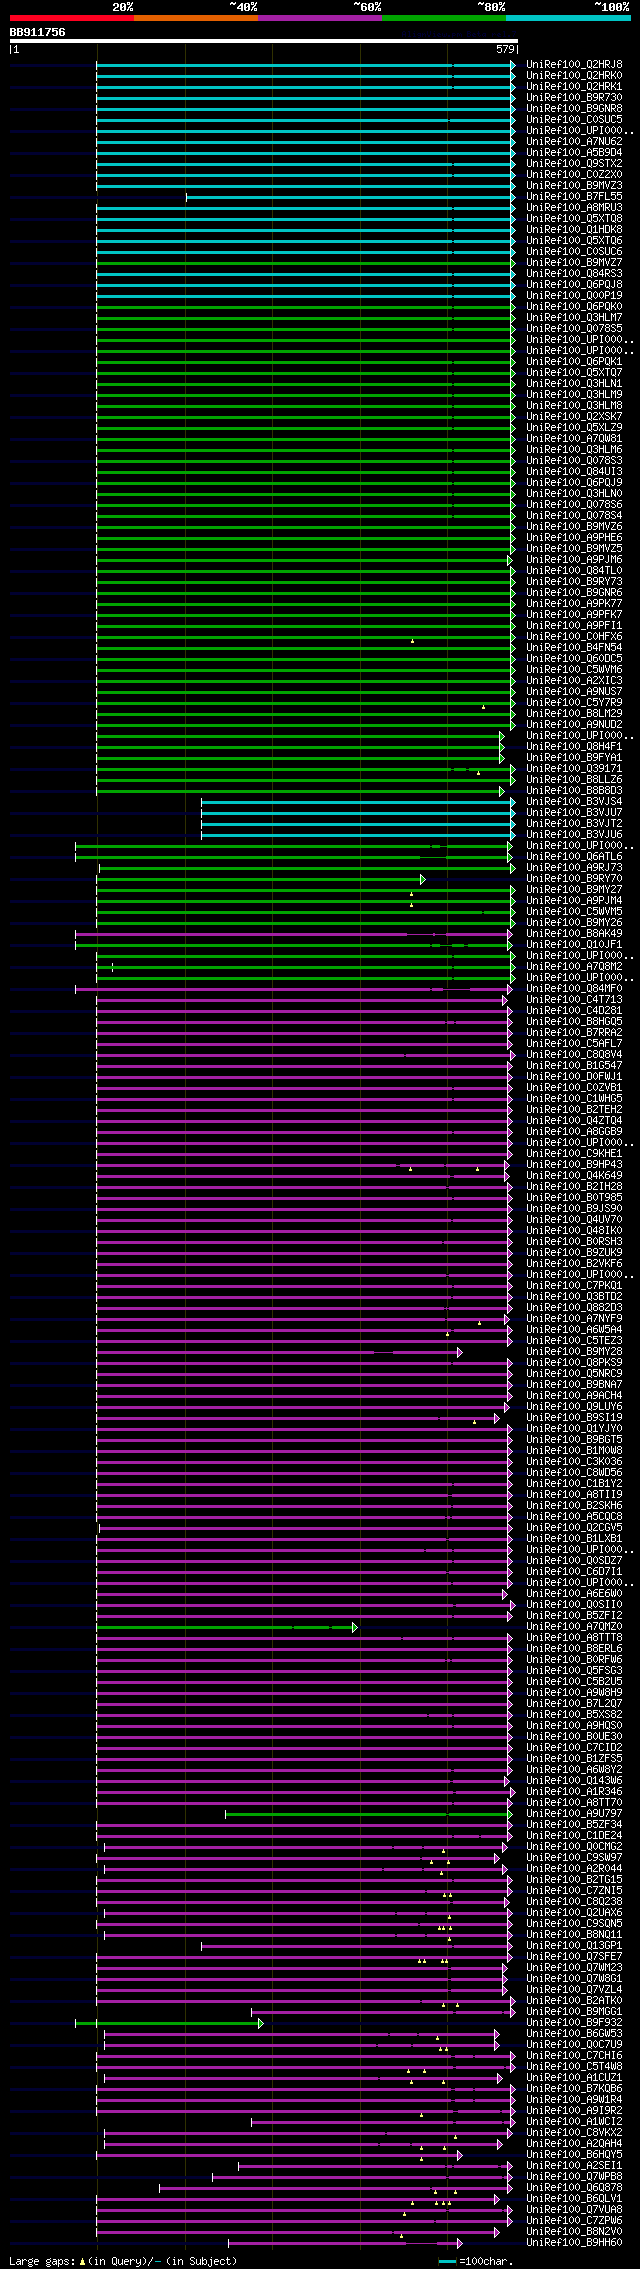Select the UniRef100_Q143W6 label
Viewport: 640px width, 2269px height.
[574, 1780]
